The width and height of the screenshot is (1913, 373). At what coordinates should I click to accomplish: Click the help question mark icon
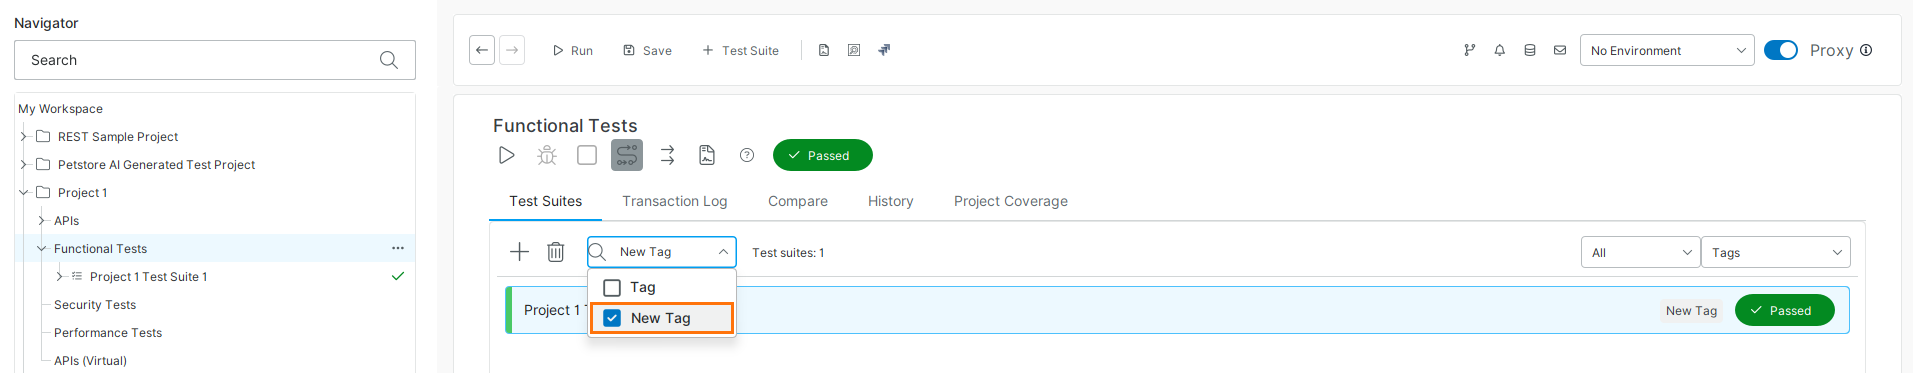click(x=747, y=155)
